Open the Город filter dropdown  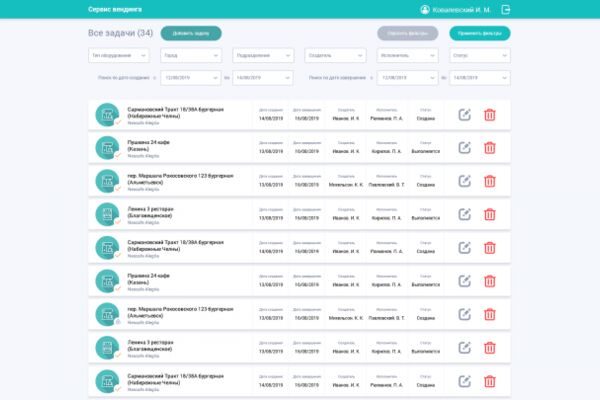coord(191,56)
